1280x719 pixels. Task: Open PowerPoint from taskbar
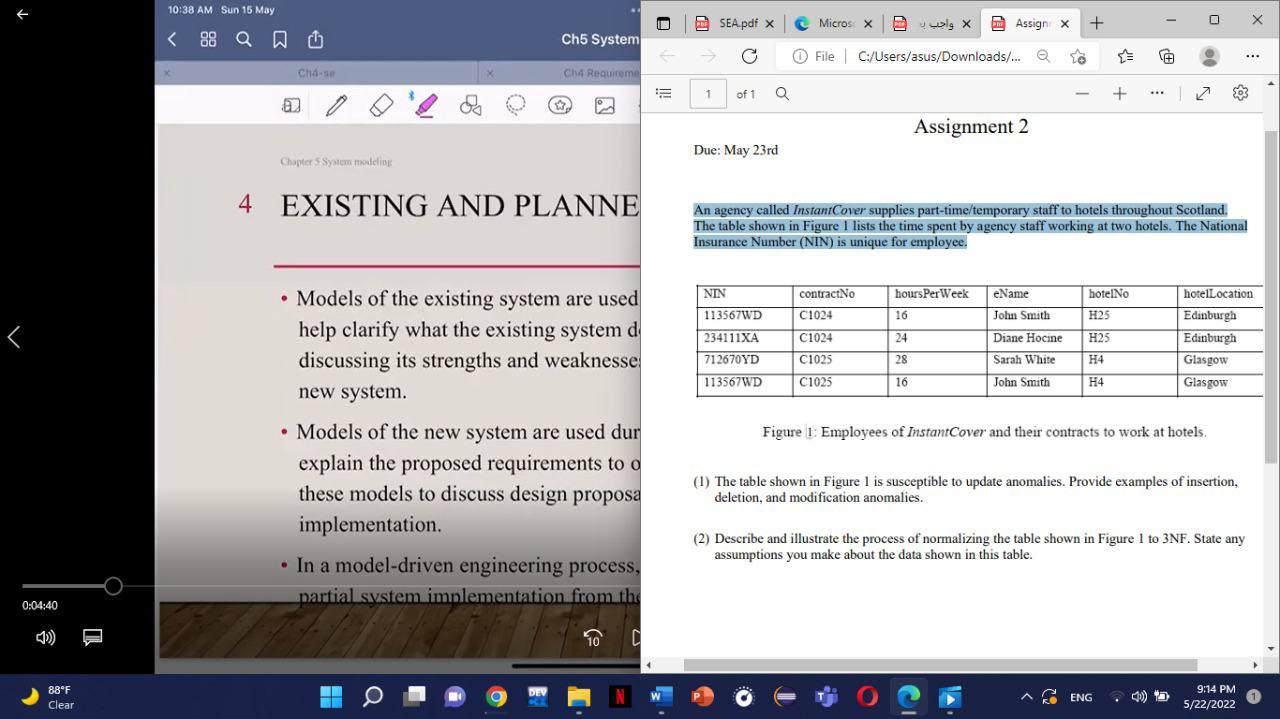coord(702,696)
